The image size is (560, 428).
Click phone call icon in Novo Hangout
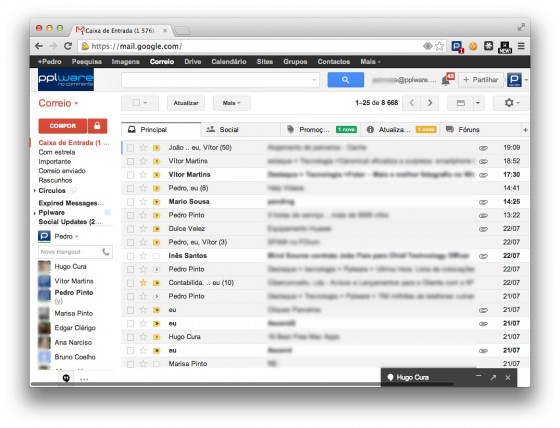(106, 252)
